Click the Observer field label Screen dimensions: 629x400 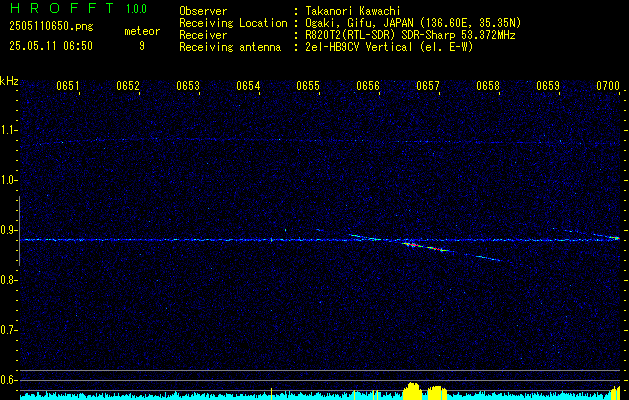(203, 11)
